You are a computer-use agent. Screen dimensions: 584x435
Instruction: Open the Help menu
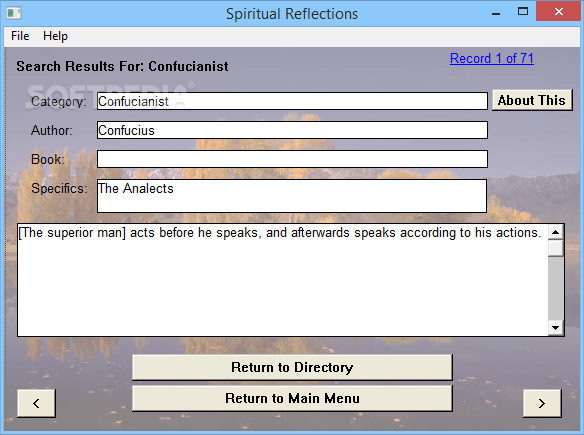tap(55, 36)
